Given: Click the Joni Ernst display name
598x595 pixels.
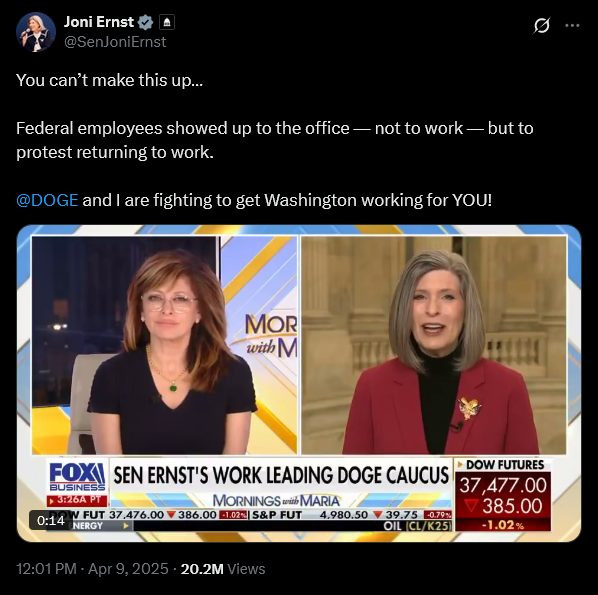Looking at the screenshot, I should [x=99, y=22].
